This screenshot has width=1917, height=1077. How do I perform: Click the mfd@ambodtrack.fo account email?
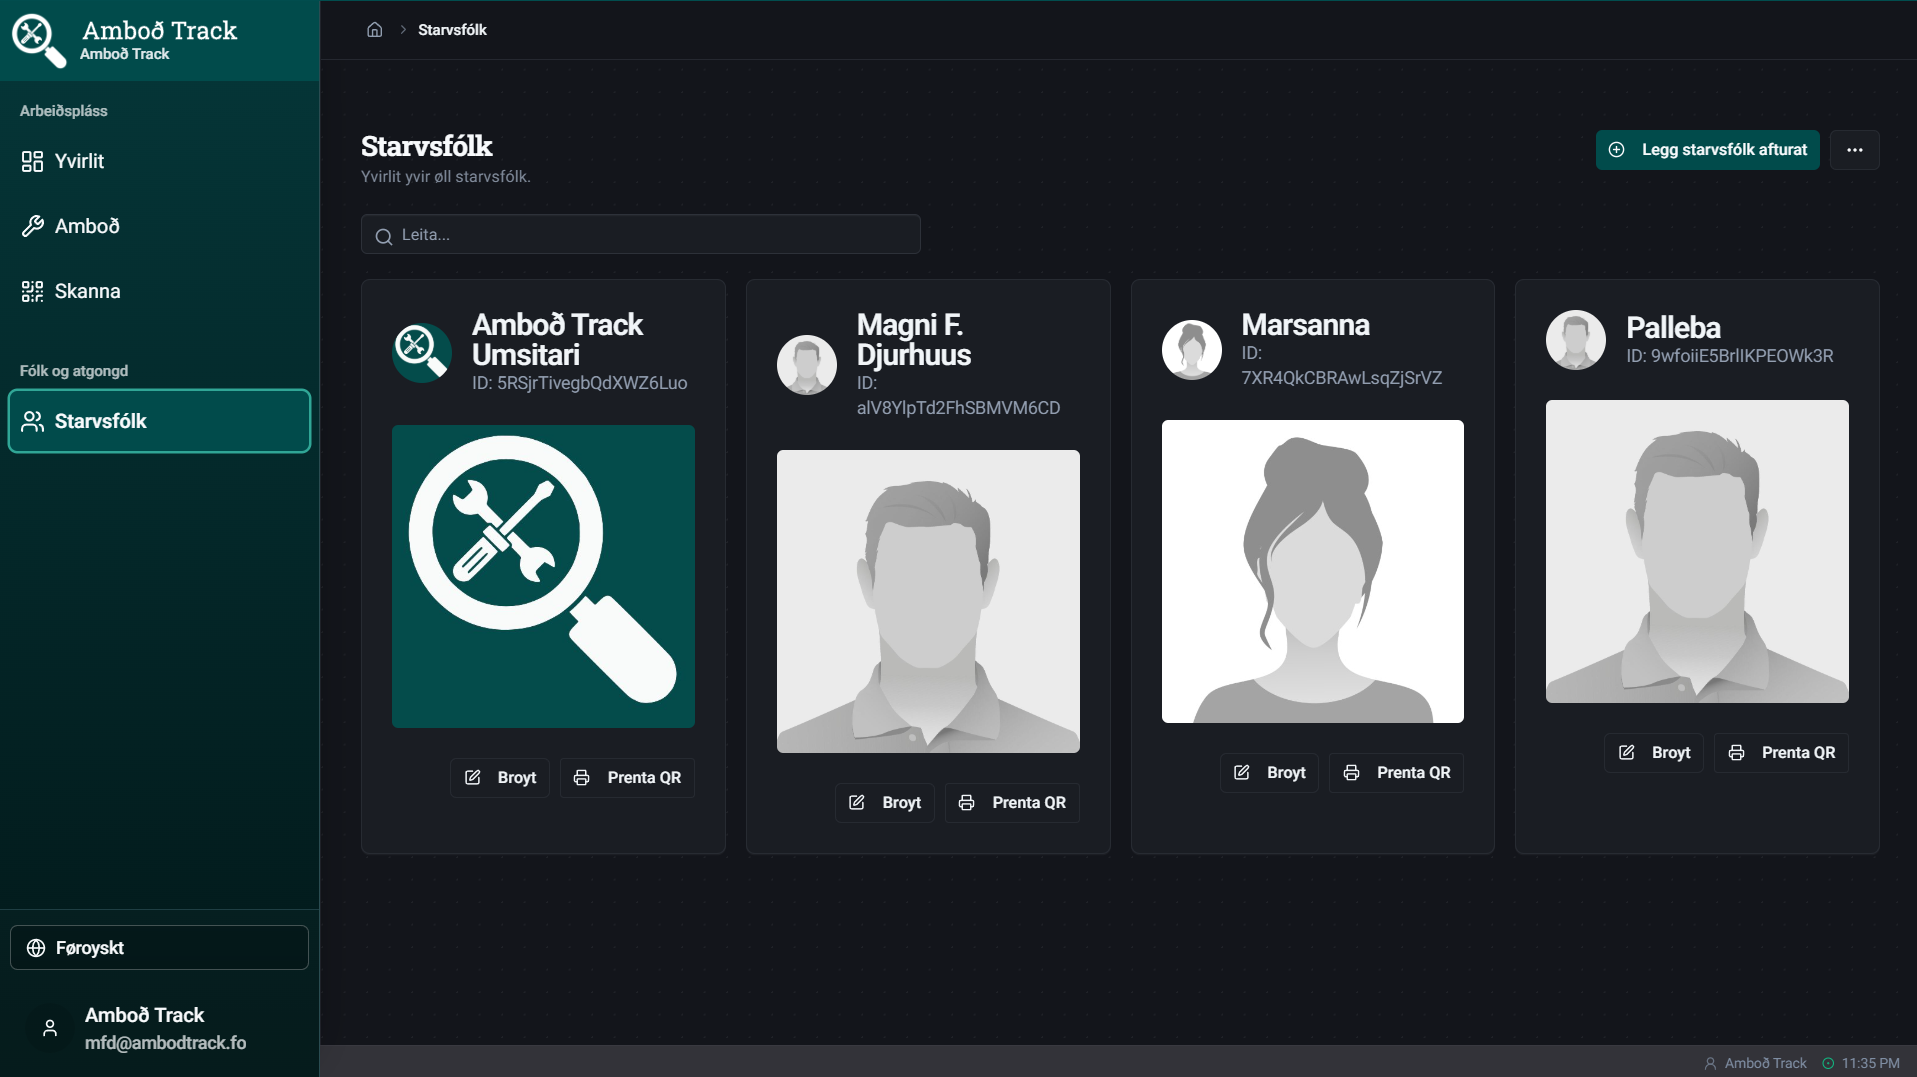166,1043
